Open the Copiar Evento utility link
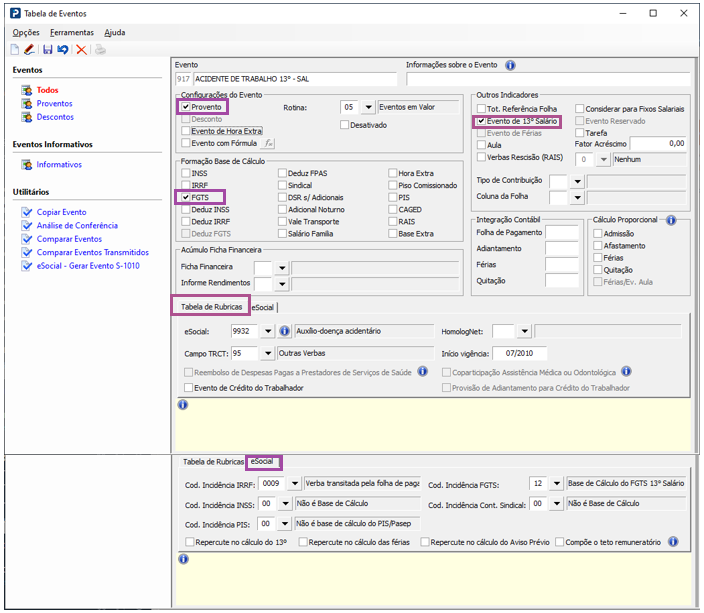The width and height of the screenshot is (704, 613). pos(62,212)
